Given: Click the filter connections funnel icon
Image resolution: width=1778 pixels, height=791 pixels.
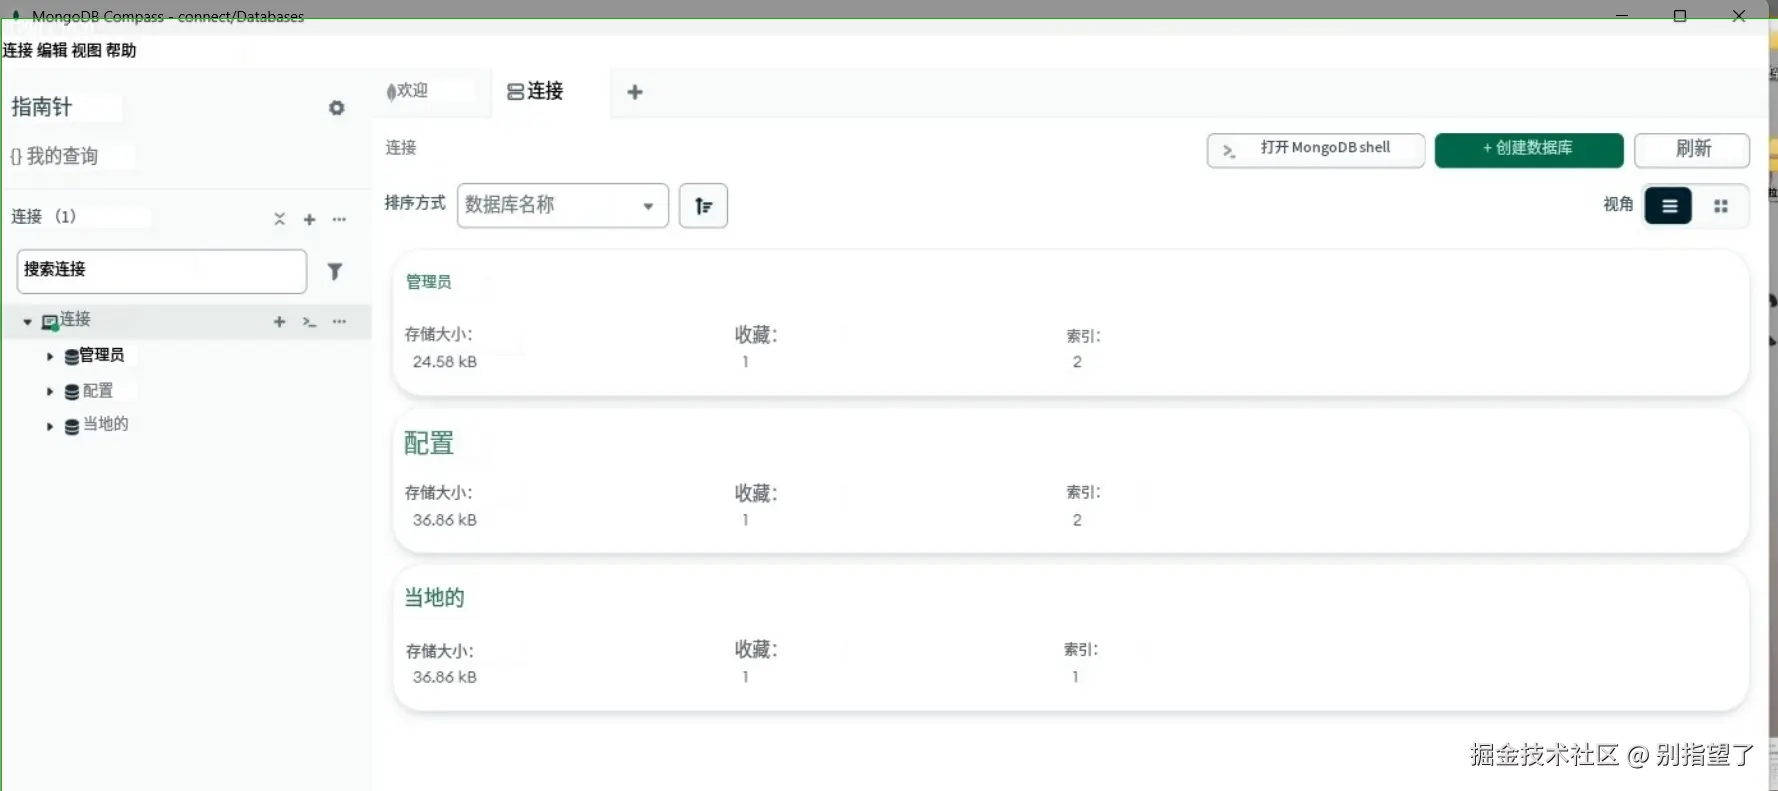Looking at the screenshot, I should pos(335,271).
